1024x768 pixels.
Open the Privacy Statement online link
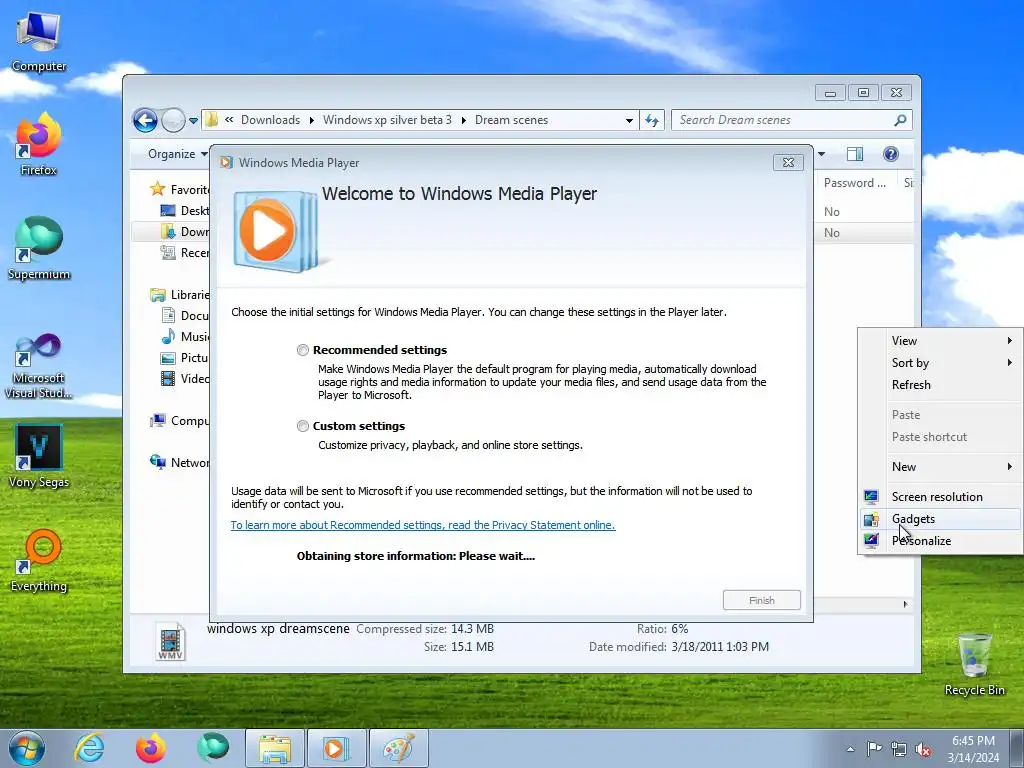pyautogui.click(x=423, y=525)
